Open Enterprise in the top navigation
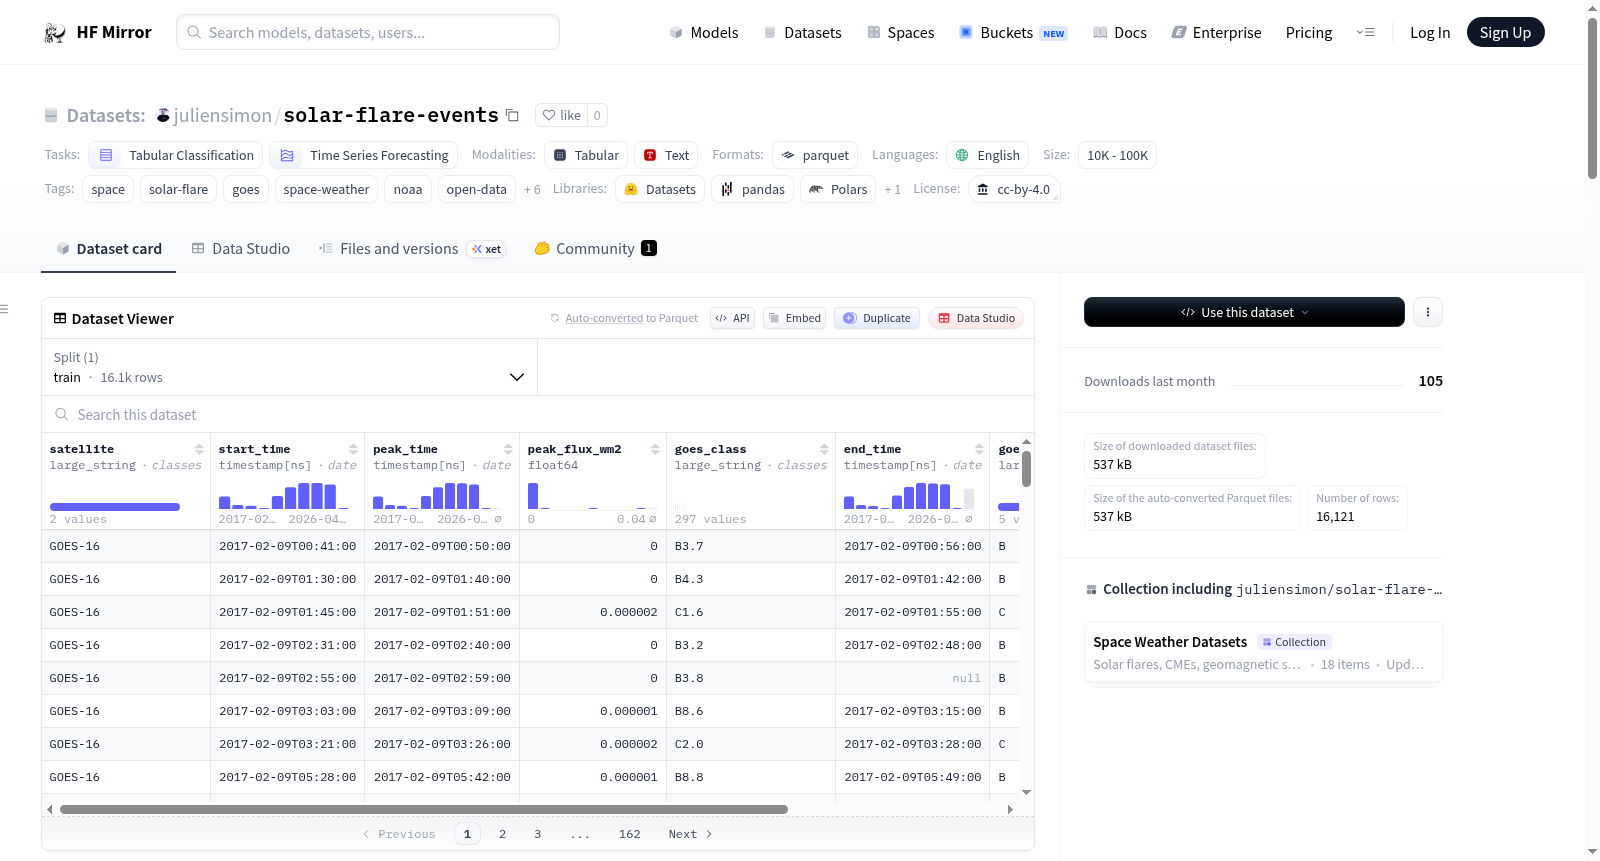Viewport: 1600px width, 861px height. (x=1217, y=32)
